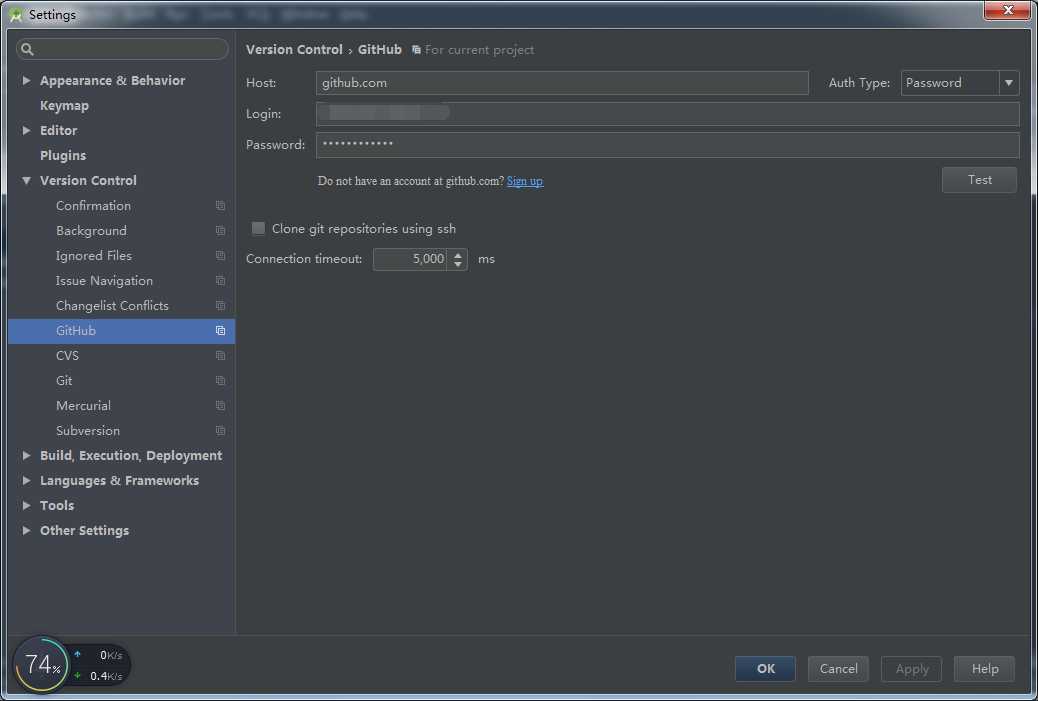Expand Build, Execution, Deployment section
1038x701 pixels.
26,455
